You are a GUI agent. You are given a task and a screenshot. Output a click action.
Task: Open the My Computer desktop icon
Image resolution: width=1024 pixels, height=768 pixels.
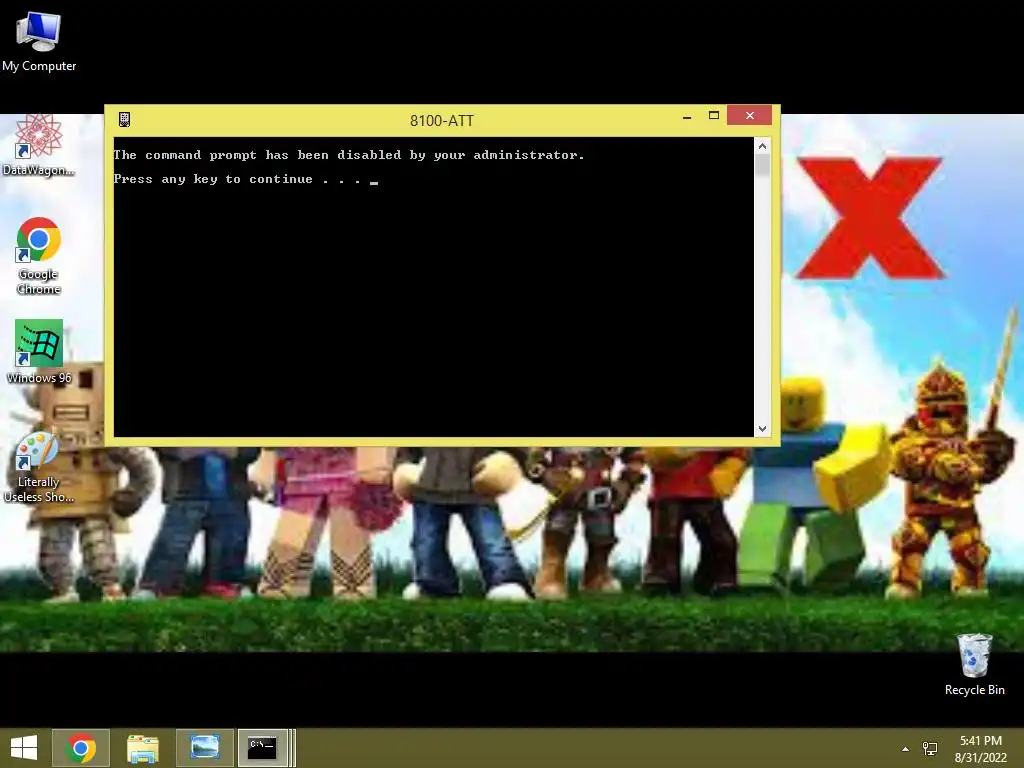tap(39, 40)
